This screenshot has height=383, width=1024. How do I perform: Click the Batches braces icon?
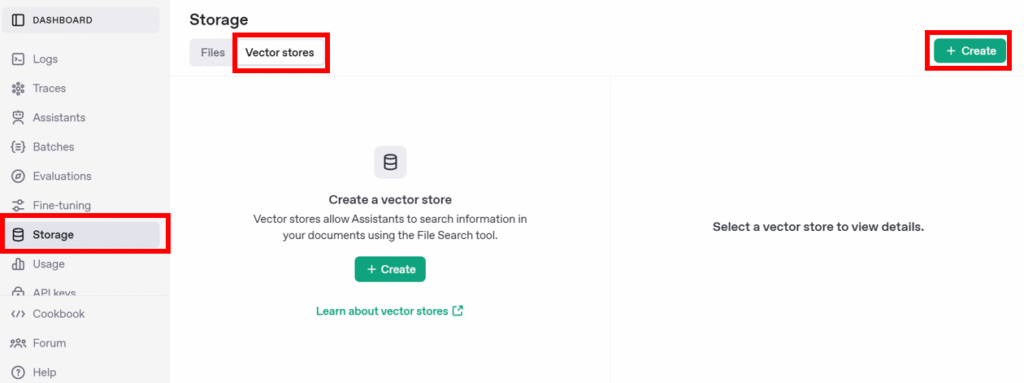pos(18,147)
